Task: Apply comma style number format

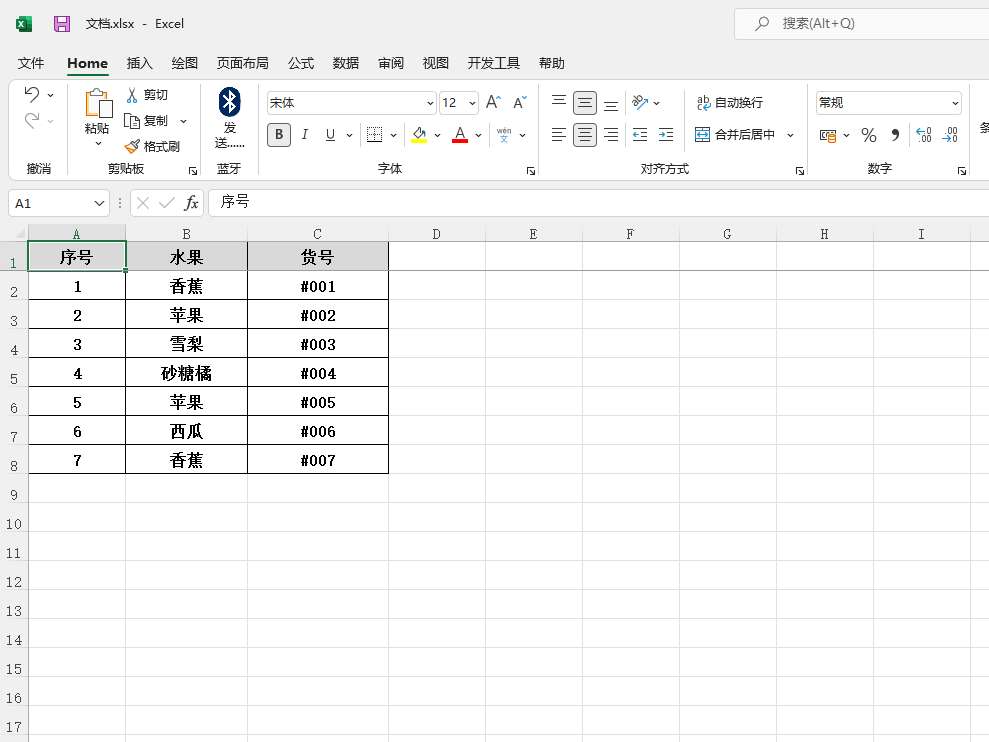Action: click(x=895, y=135)
